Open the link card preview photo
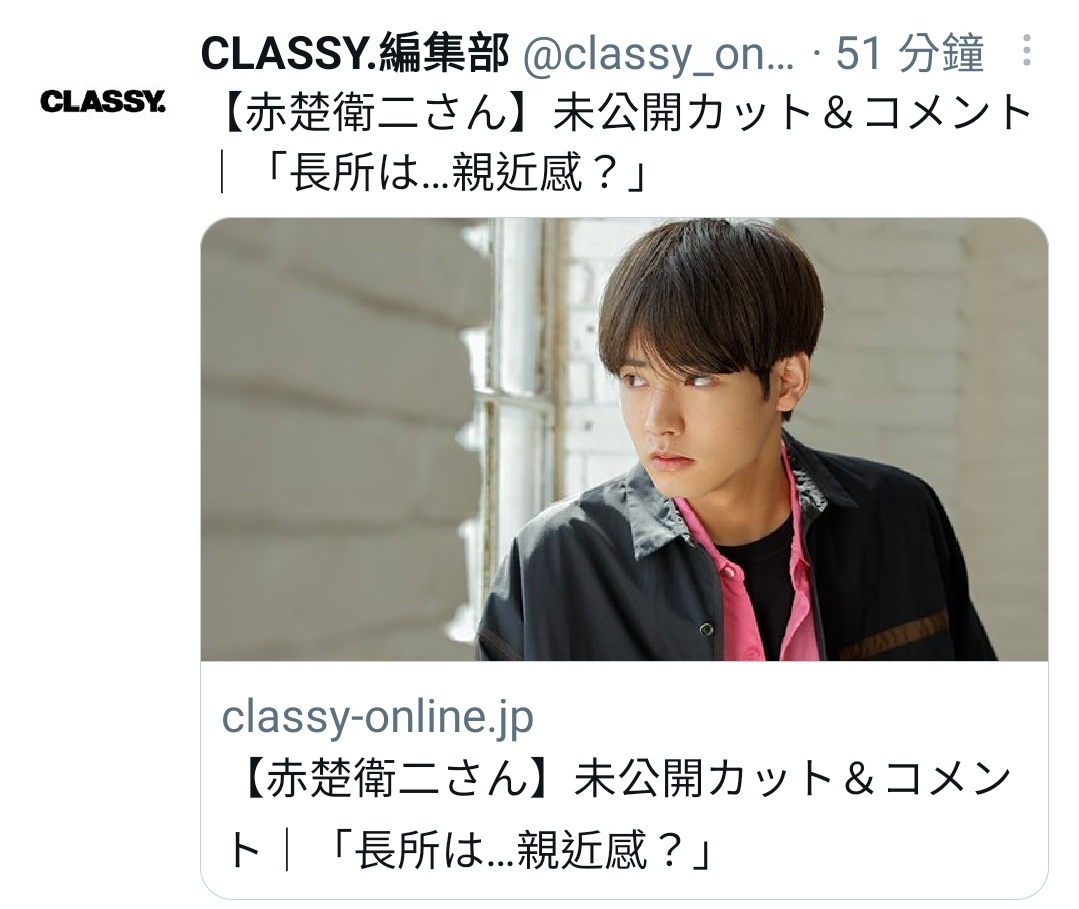1079x909 pixels. tap(624, 439)
